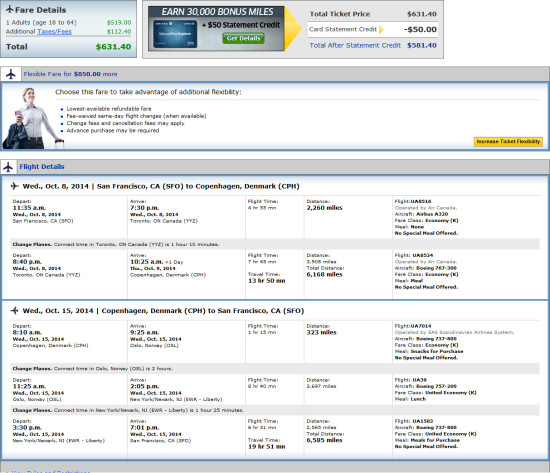Click the departing plane icon for Oct. 8 flight
Image resolution: width=550 pixels, height=473 pixels.
tap(14, 186)
